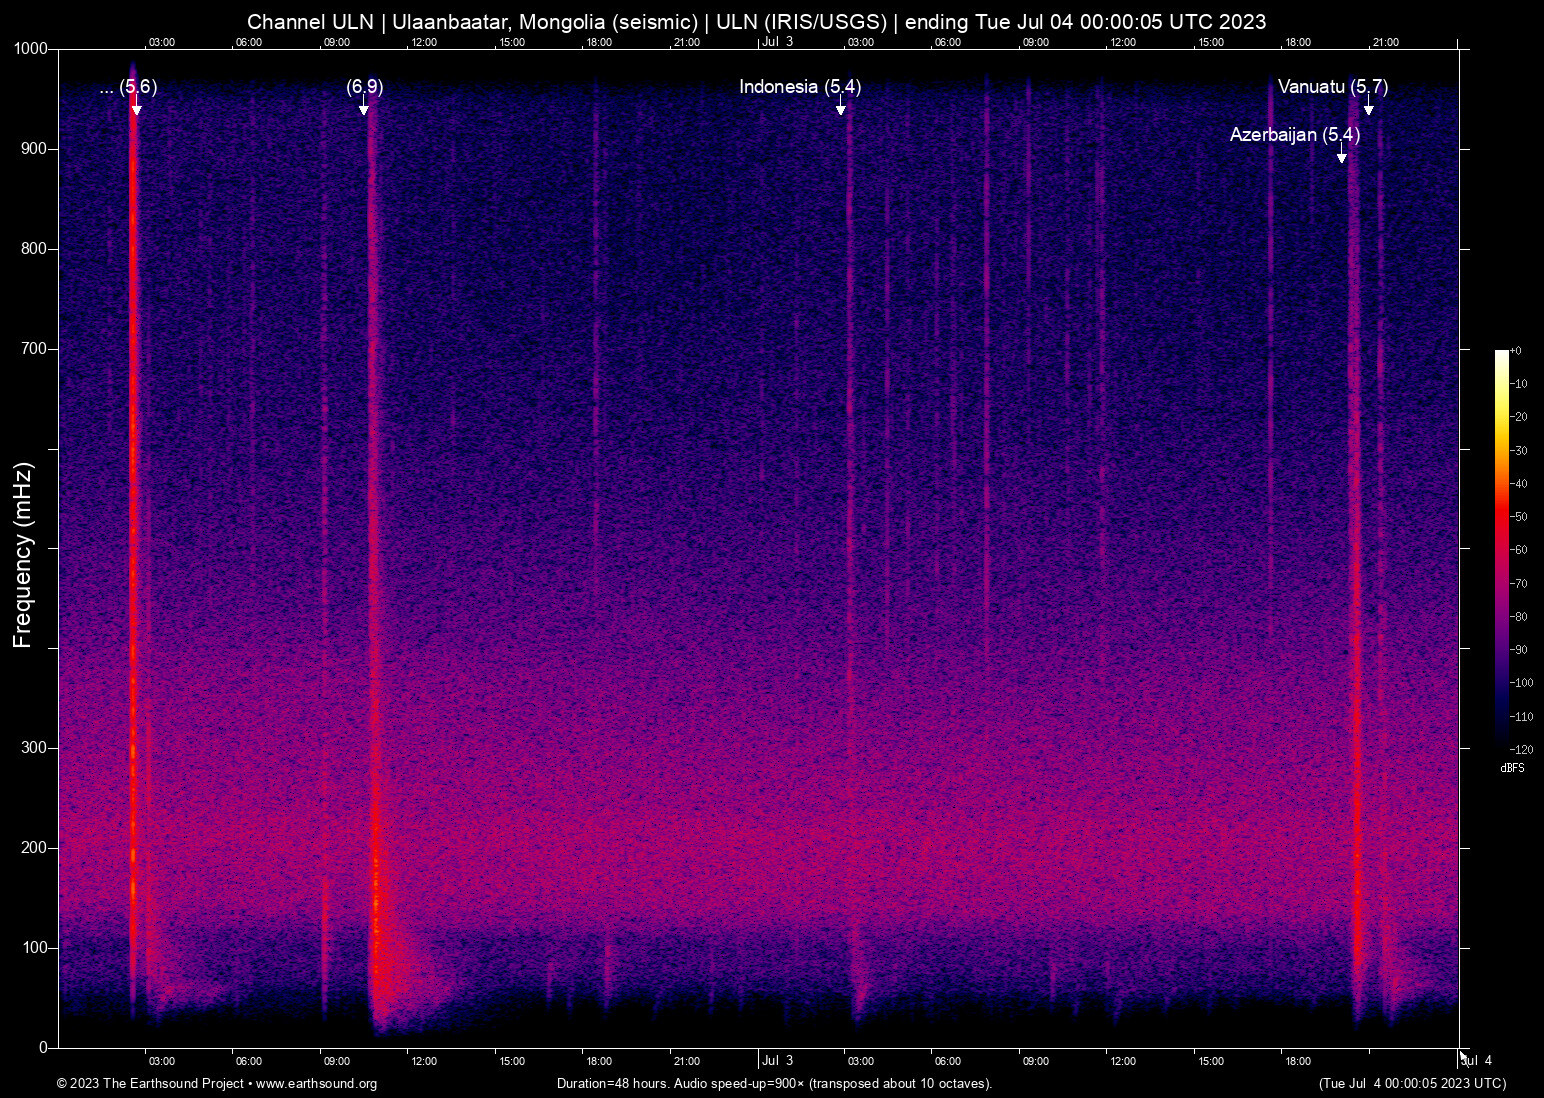
Task: Click the Indonesia (5.4) event label
Action: (x=800, y=87)
